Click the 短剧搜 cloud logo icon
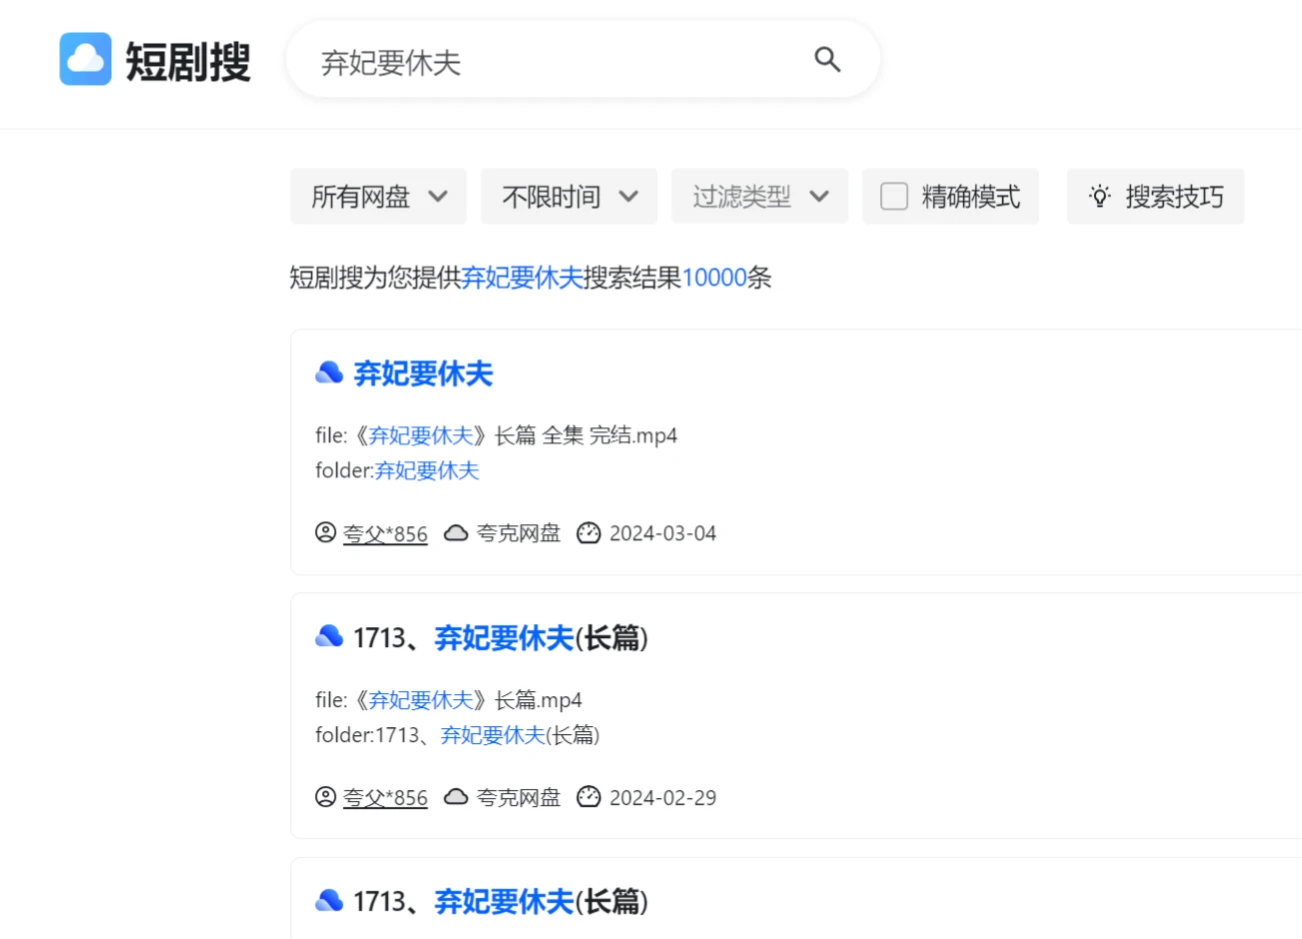The height and width of the screenshot is (939, 1302). [84, 59]
